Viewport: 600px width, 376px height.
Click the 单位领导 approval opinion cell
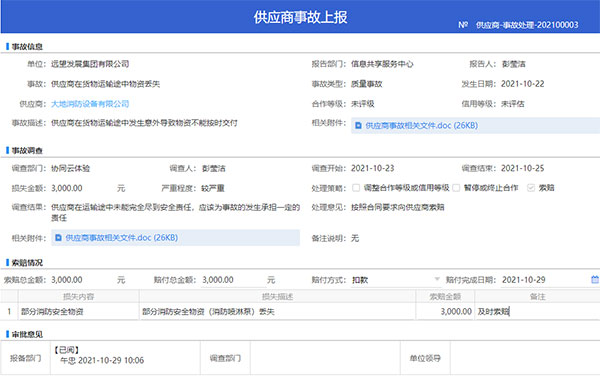coord(525,358)
